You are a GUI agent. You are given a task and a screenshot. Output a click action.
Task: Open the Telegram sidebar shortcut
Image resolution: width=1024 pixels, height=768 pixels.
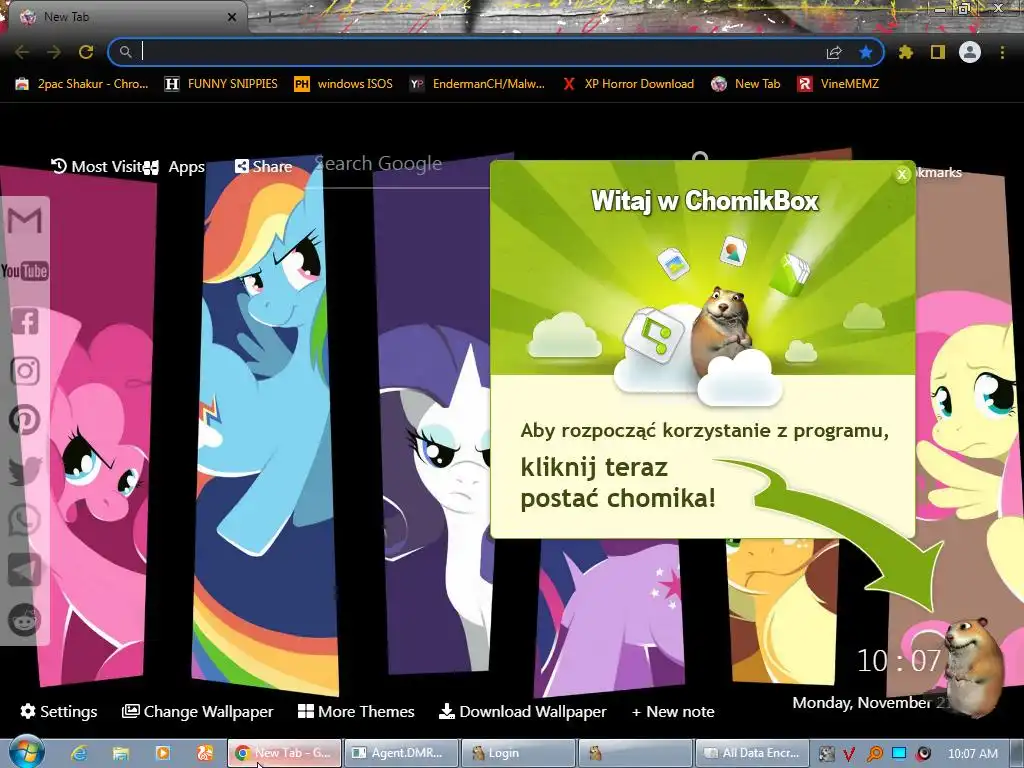pyautogui.click(x=25, y=570)
